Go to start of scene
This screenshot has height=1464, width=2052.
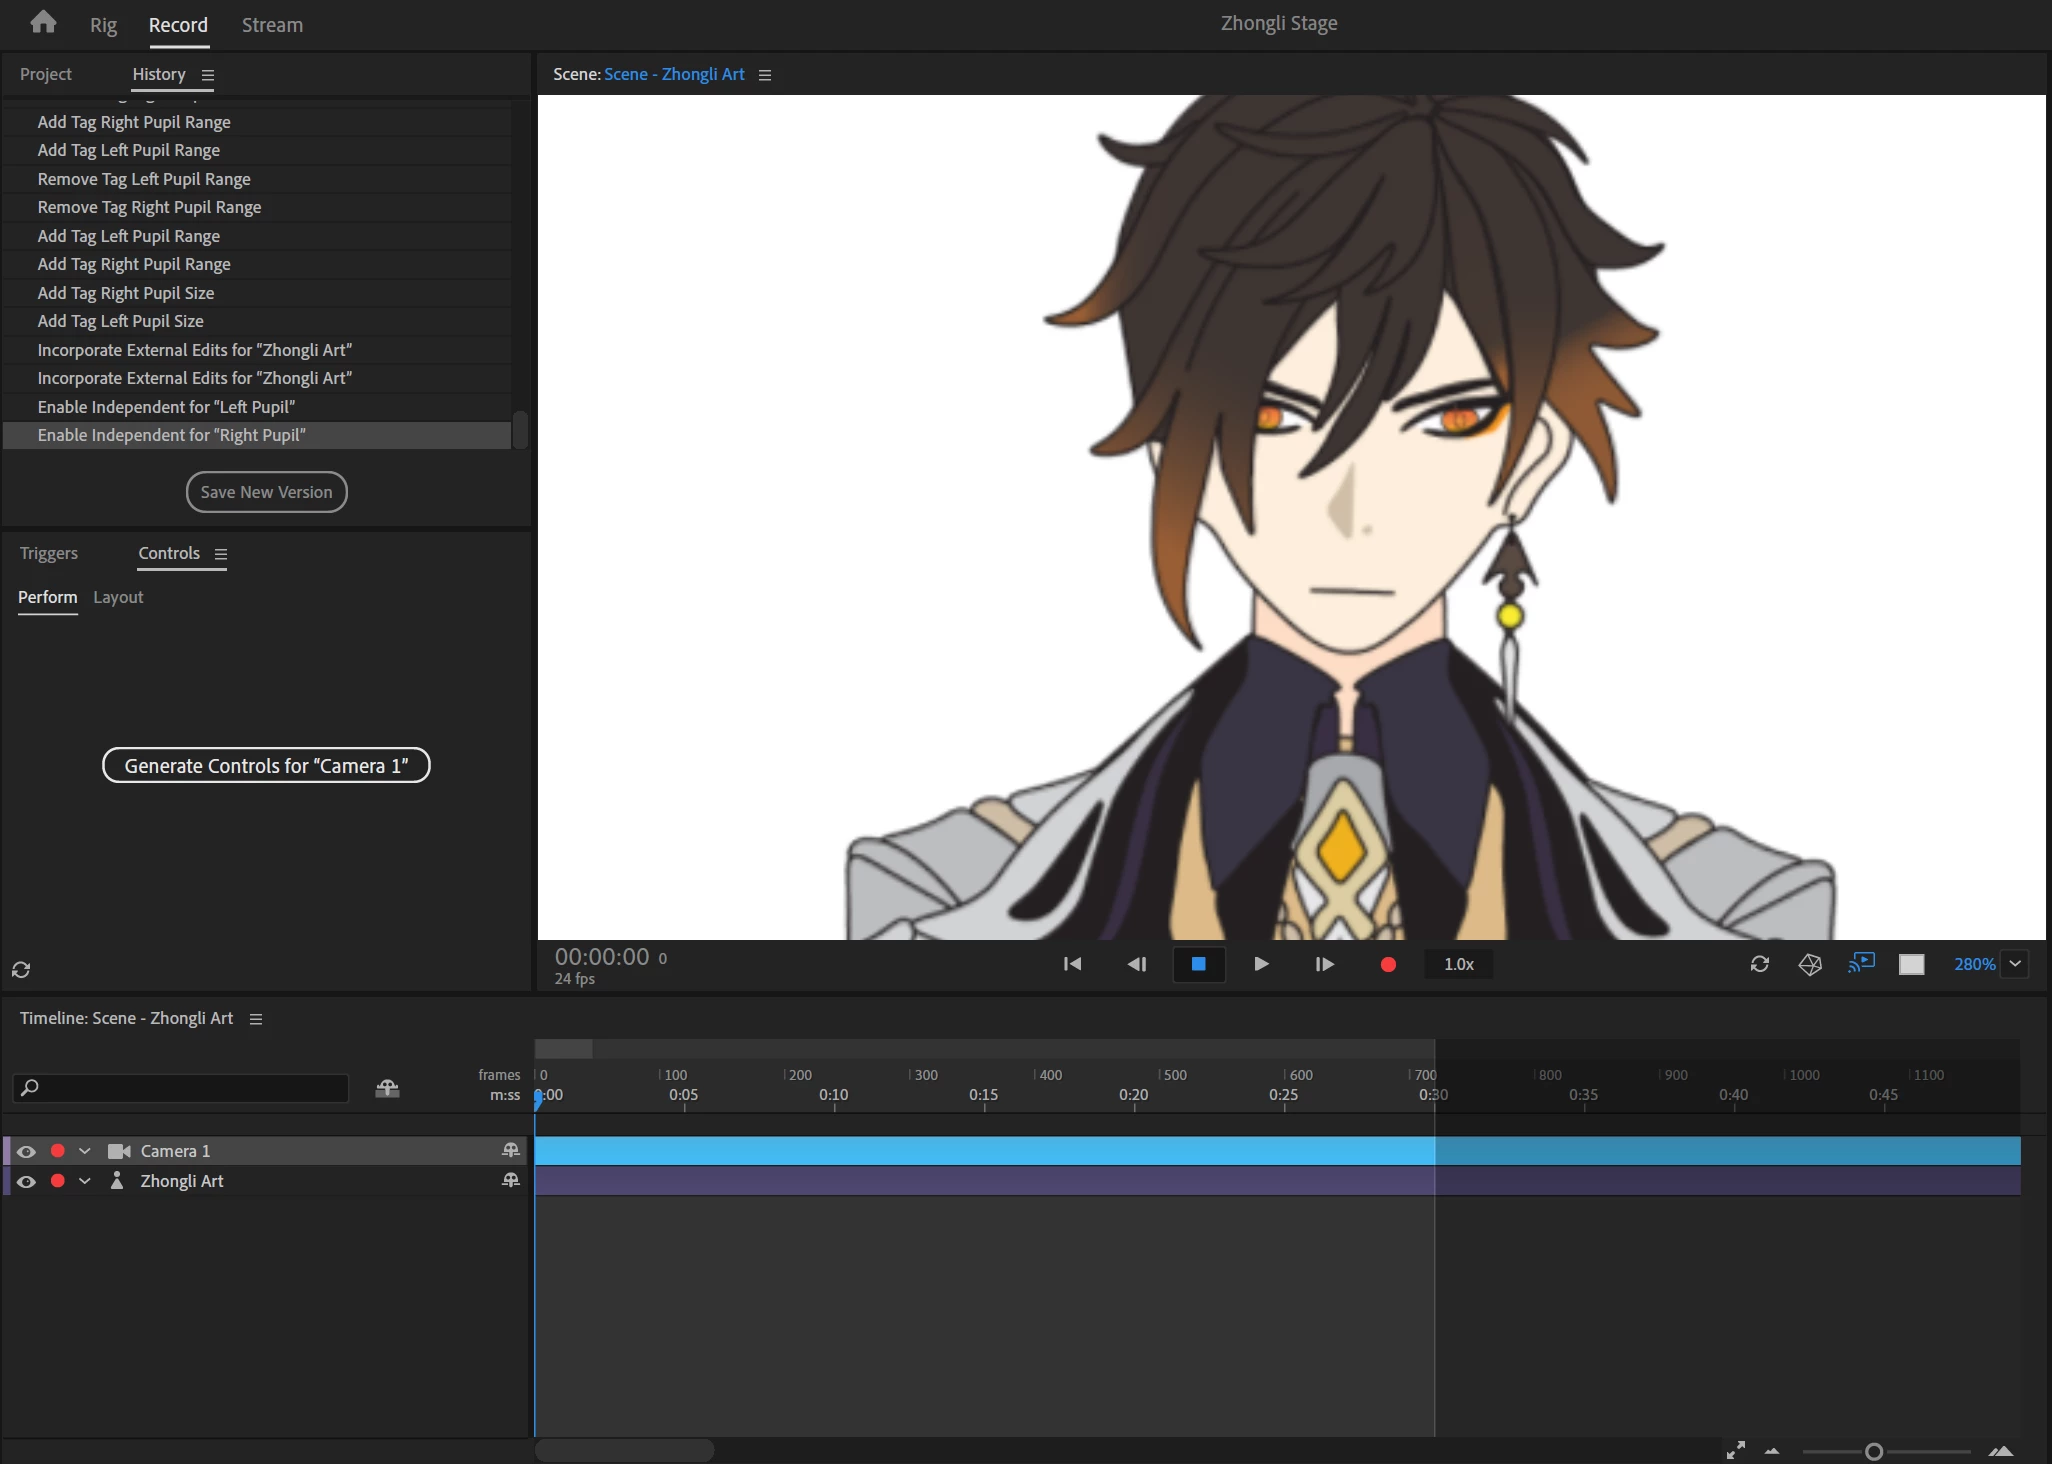pos(1072,964)
